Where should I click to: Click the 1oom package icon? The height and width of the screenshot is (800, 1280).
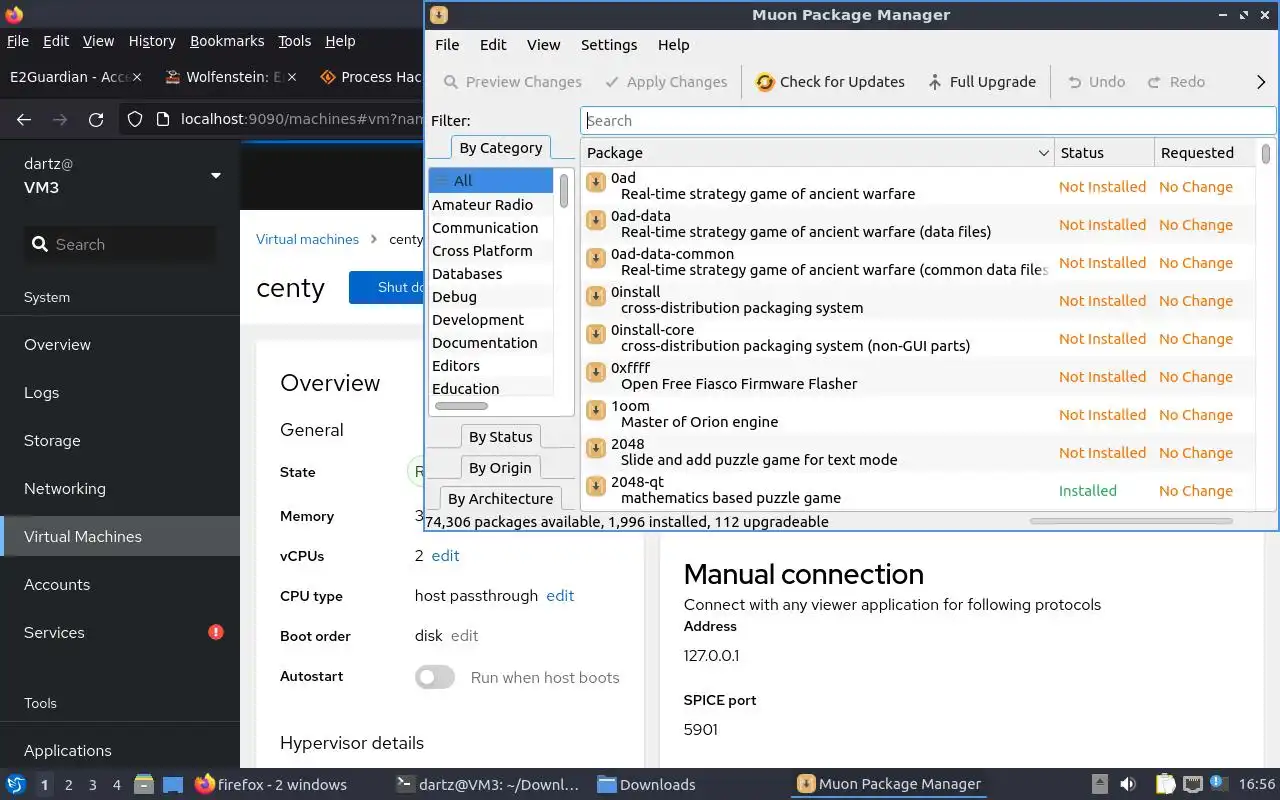click(596, 410)
